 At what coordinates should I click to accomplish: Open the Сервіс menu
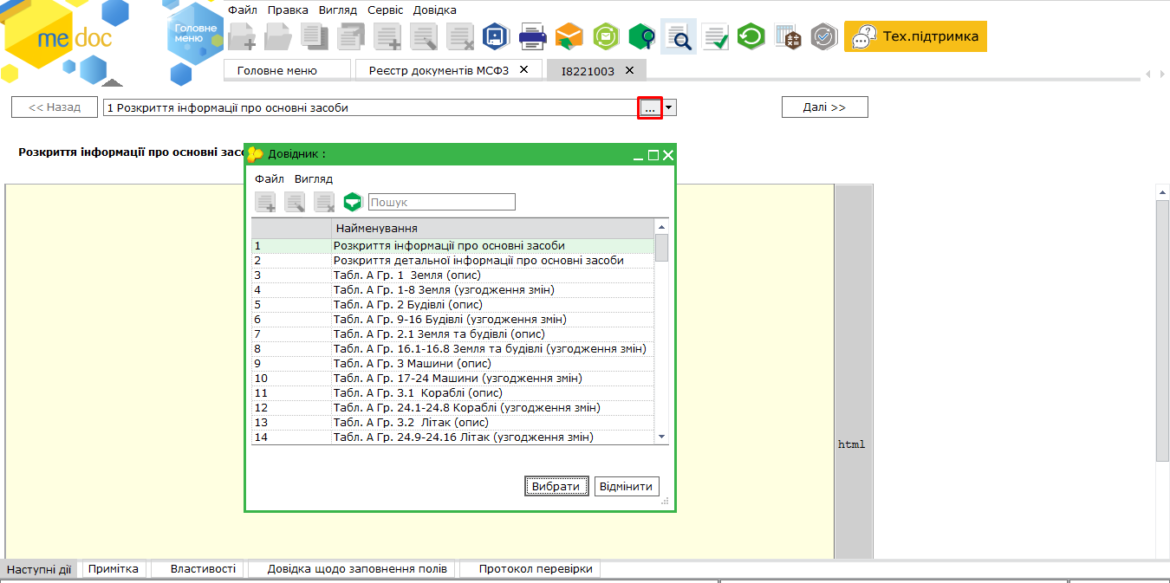click(x=386, y=10)
